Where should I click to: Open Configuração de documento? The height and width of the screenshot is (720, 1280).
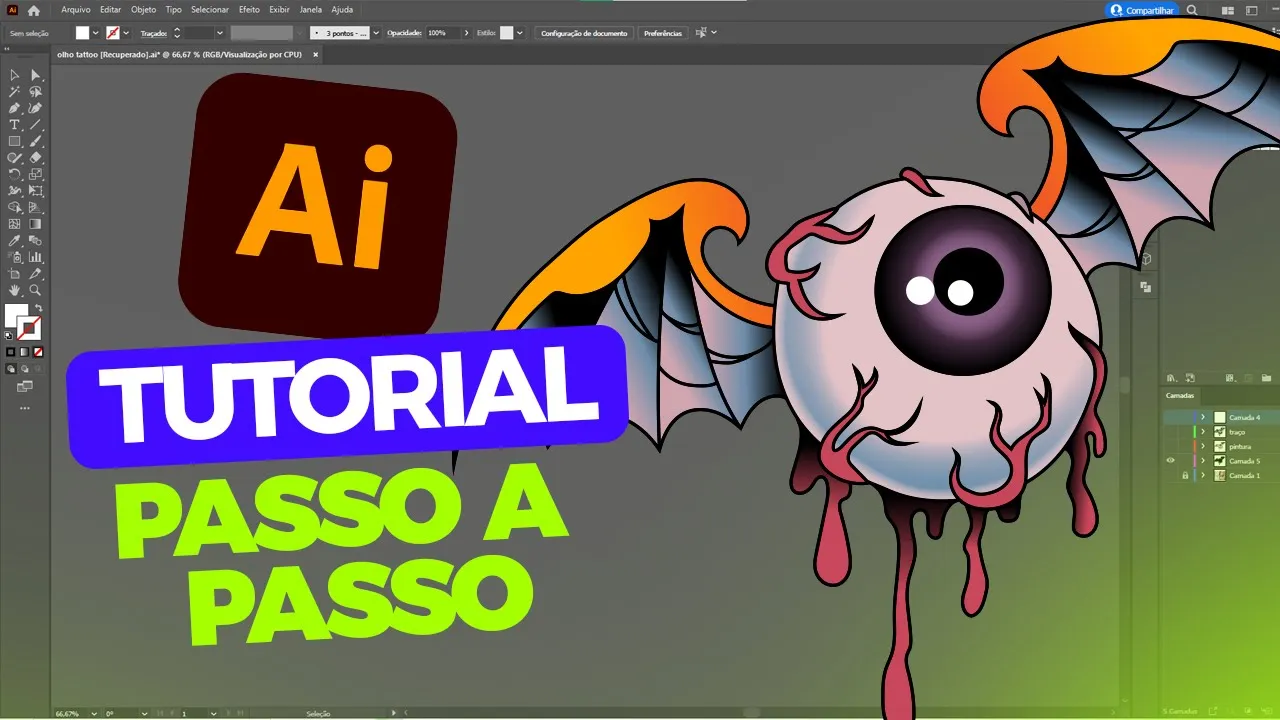pos(584,33)
